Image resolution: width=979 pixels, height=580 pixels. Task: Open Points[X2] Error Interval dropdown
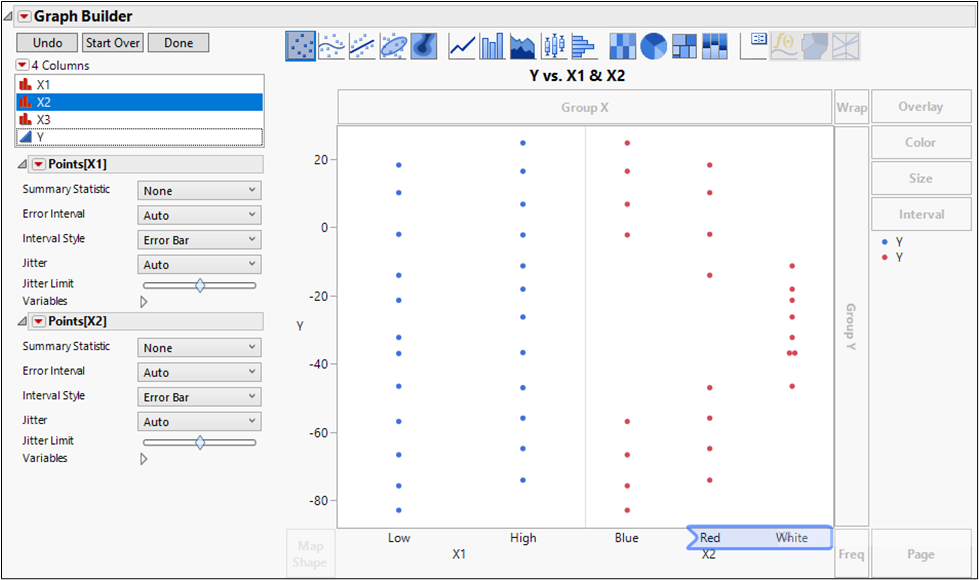click(x=199, y=373)
